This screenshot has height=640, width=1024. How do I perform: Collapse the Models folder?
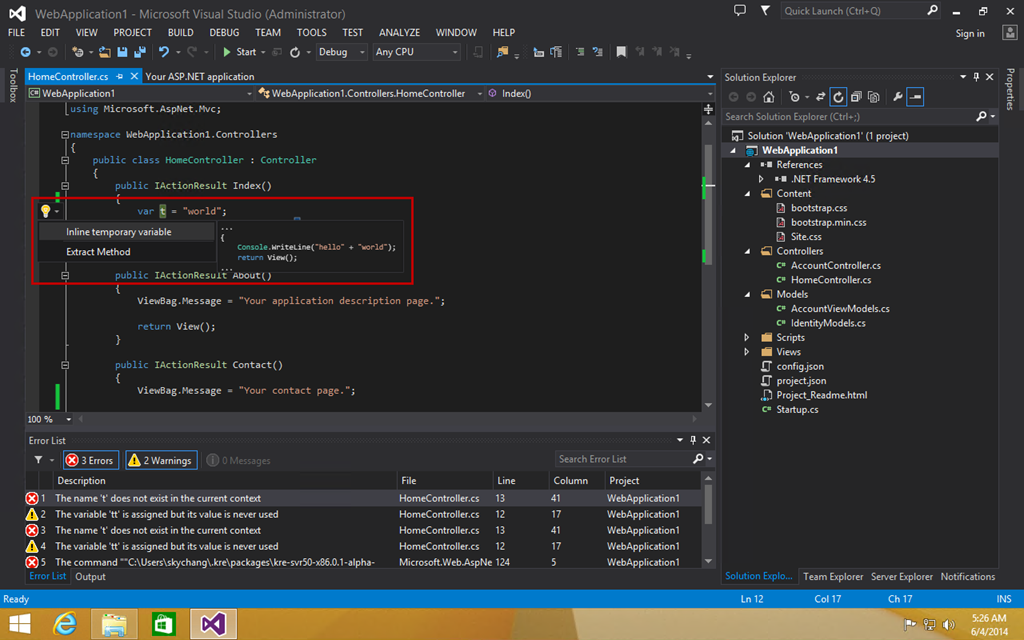(748, 295)
